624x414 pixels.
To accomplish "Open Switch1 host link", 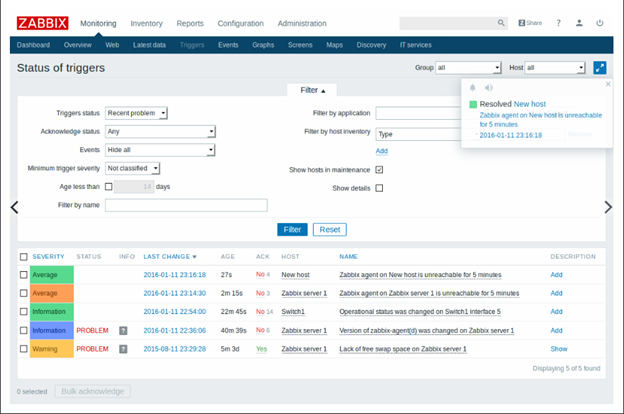I will tap(293, 312).
